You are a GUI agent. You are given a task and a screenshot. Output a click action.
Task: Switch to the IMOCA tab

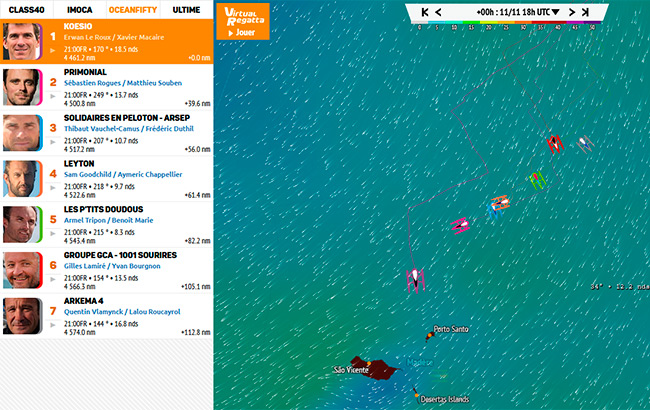(x=79, y=8)
